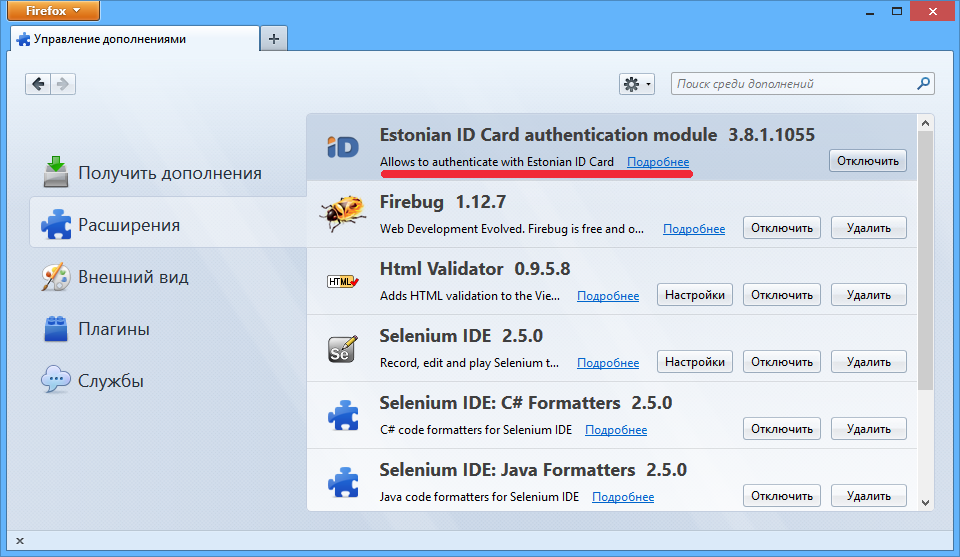Remove Selenium IDE with Удалить
This screenshot has height=557, width=960.
[868, 362]
